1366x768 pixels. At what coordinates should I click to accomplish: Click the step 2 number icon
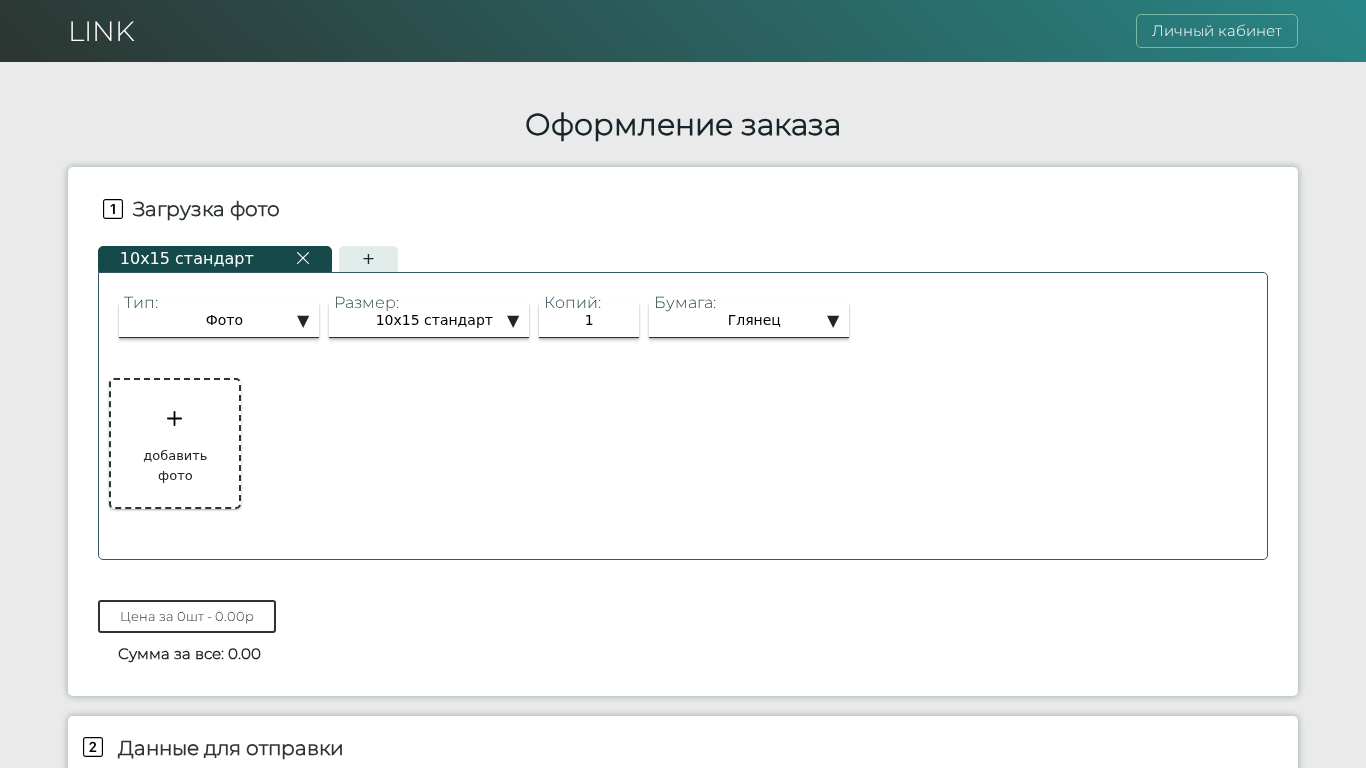pyautogui.click(x=93, y=747)
